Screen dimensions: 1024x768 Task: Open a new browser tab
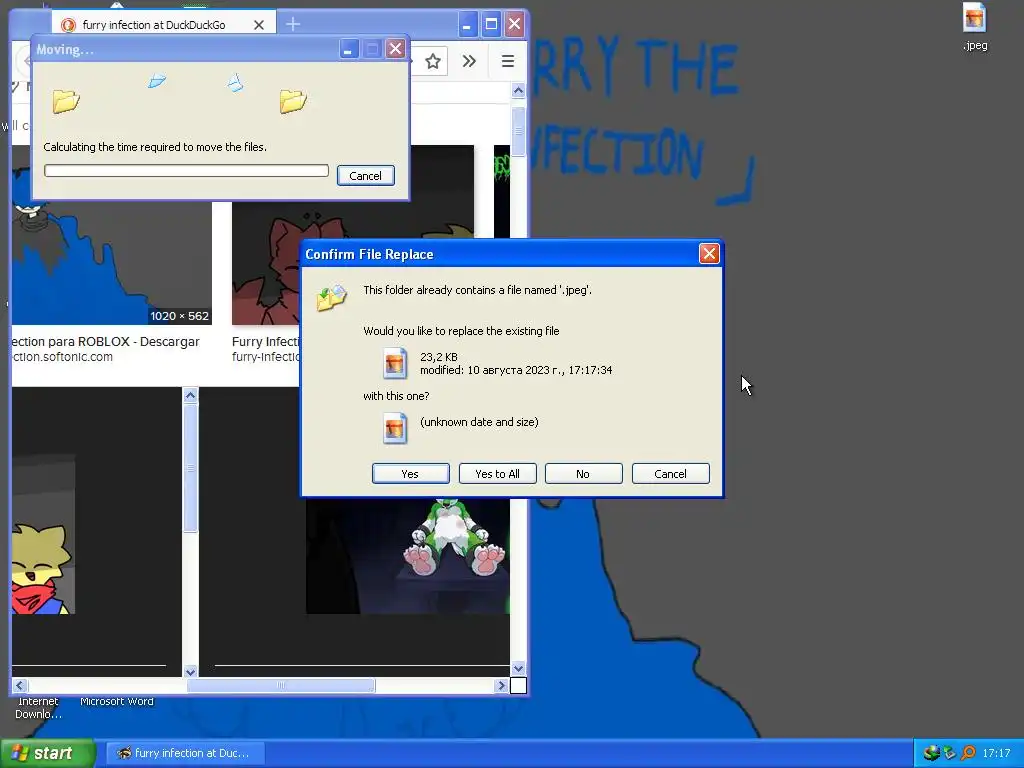(293, 24)
